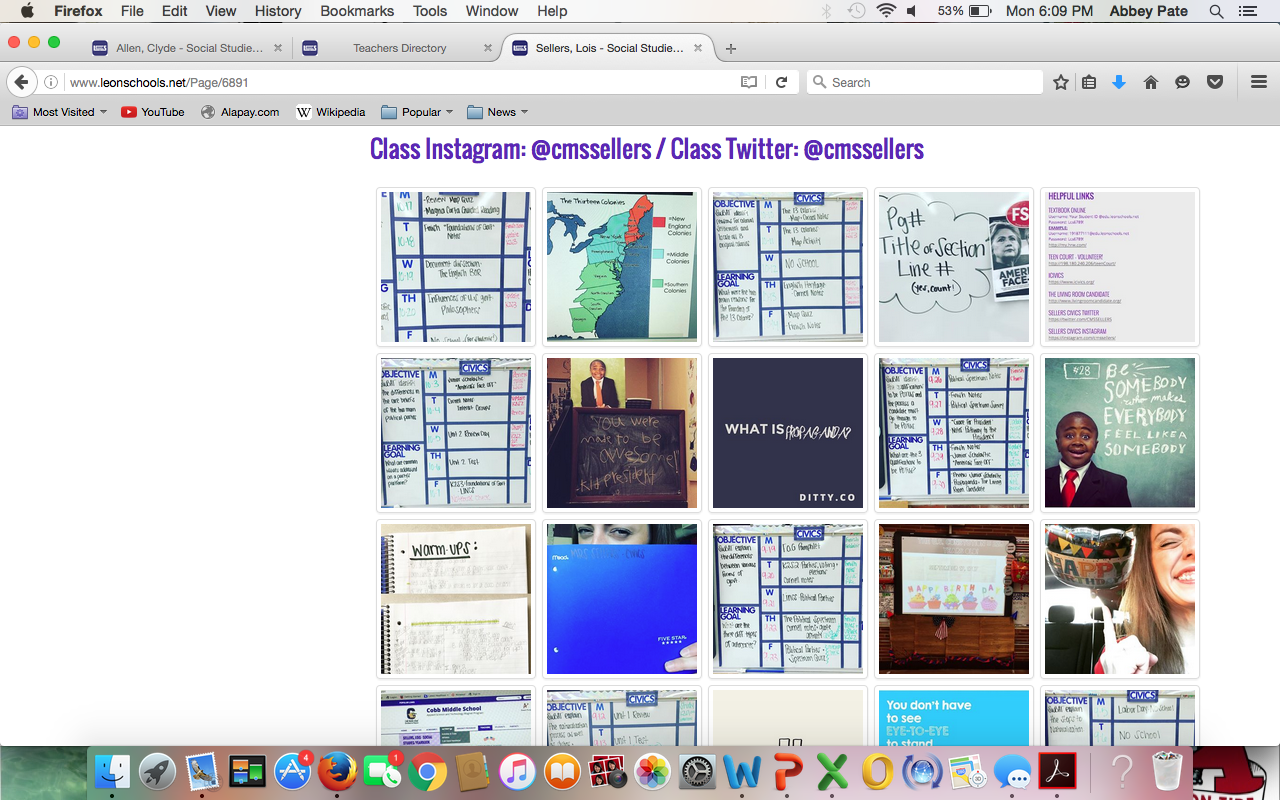Open Wikipedia bookmark

331,112
